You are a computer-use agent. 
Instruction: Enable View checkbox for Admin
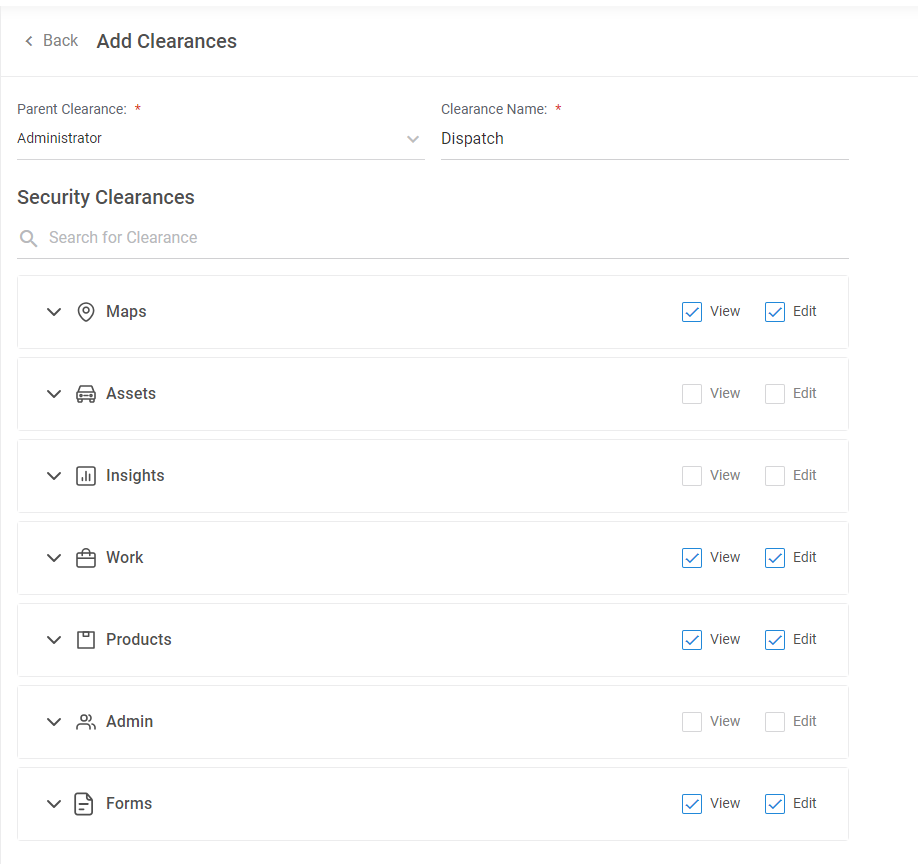click(x=692, y=722)
